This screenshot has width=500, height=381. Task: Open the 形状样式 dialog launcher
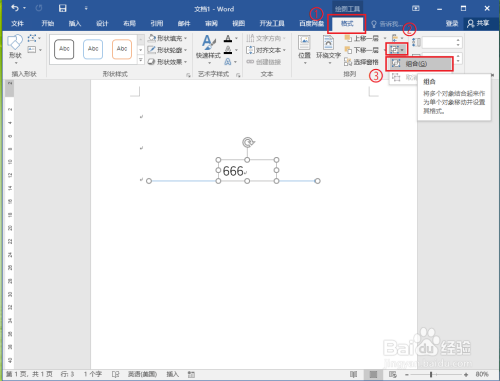pyautogui.click(x=188, y=75)
